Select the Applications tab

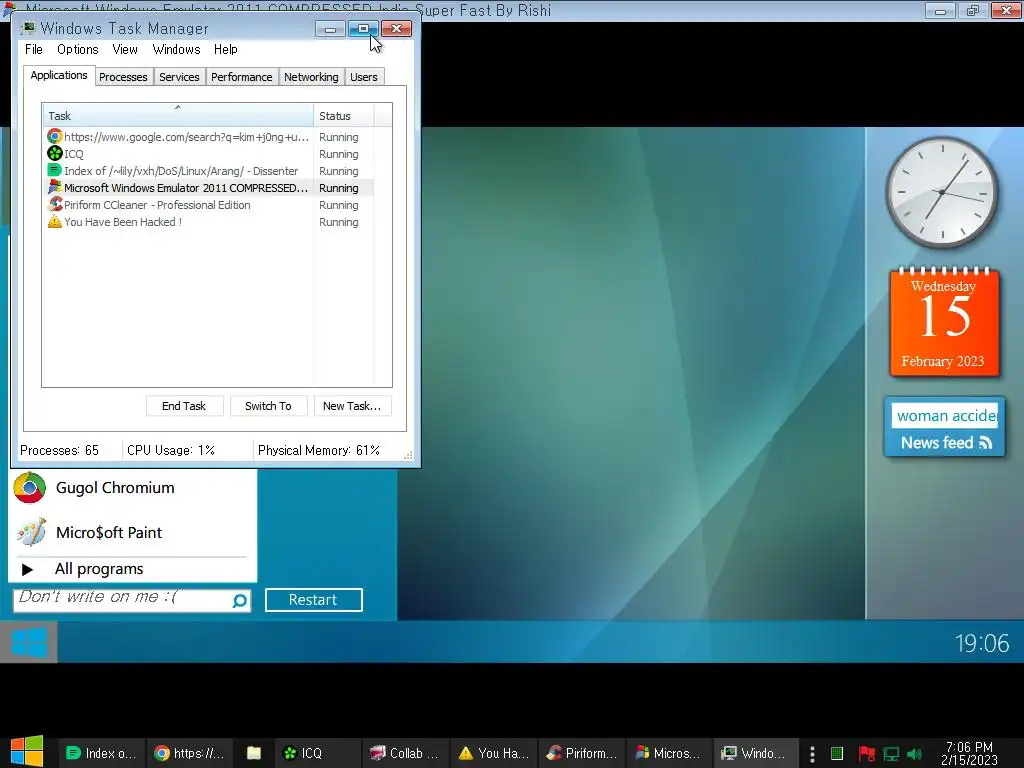point(59,75)
